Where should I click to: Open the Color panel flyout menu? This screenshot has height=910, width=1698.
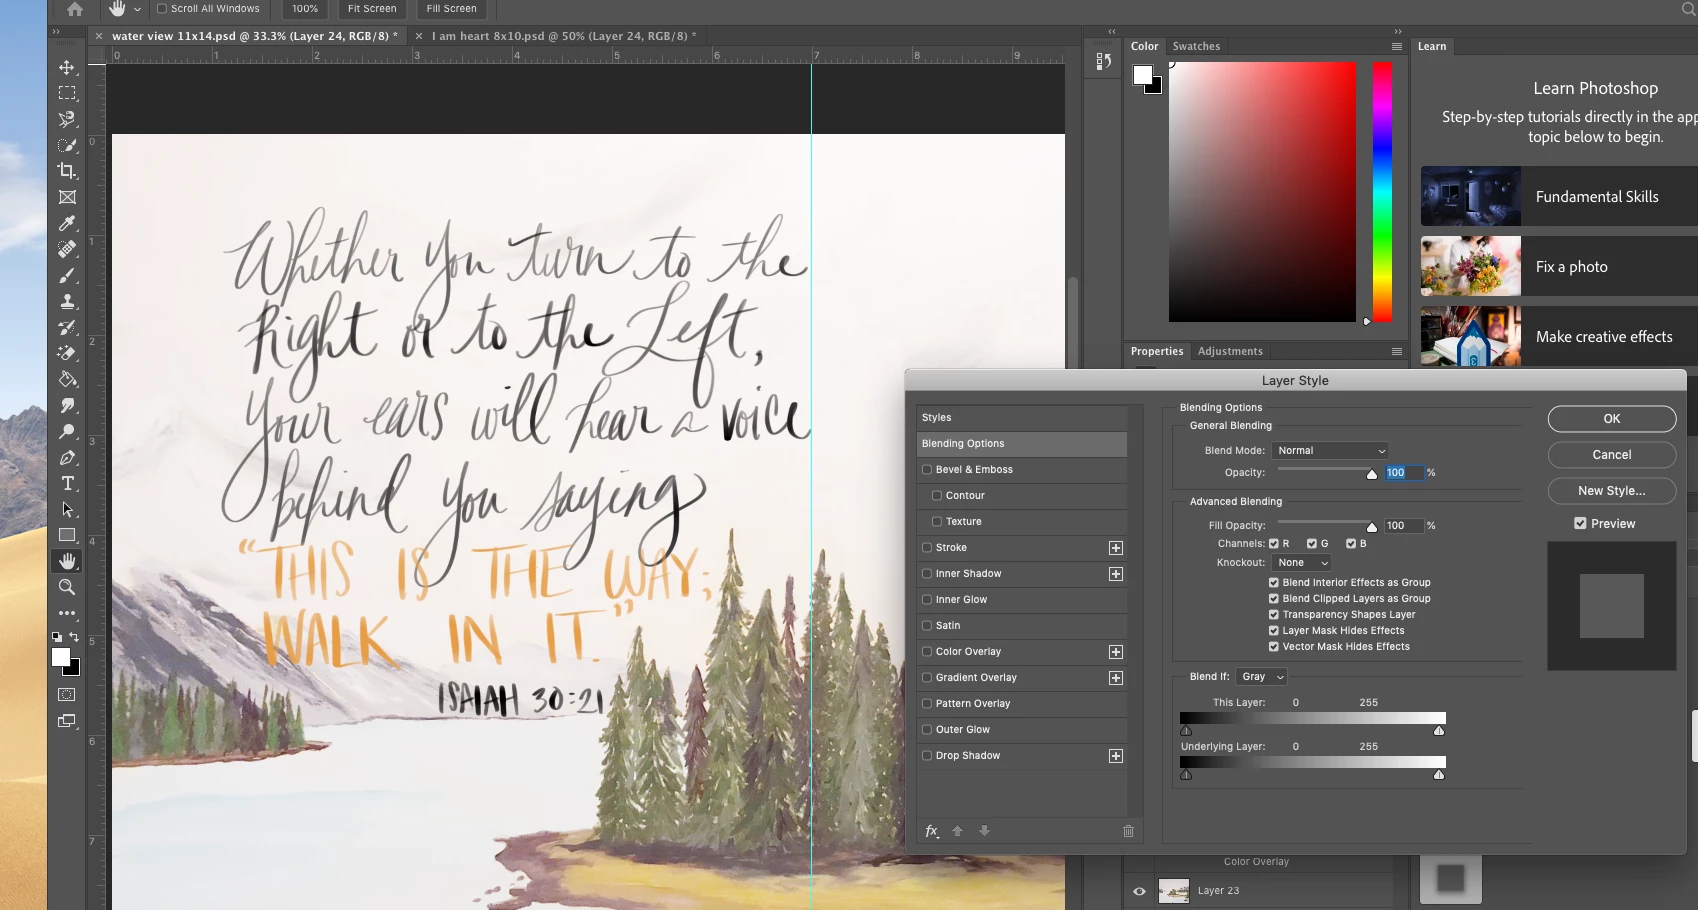click(x=1397, y=47)
